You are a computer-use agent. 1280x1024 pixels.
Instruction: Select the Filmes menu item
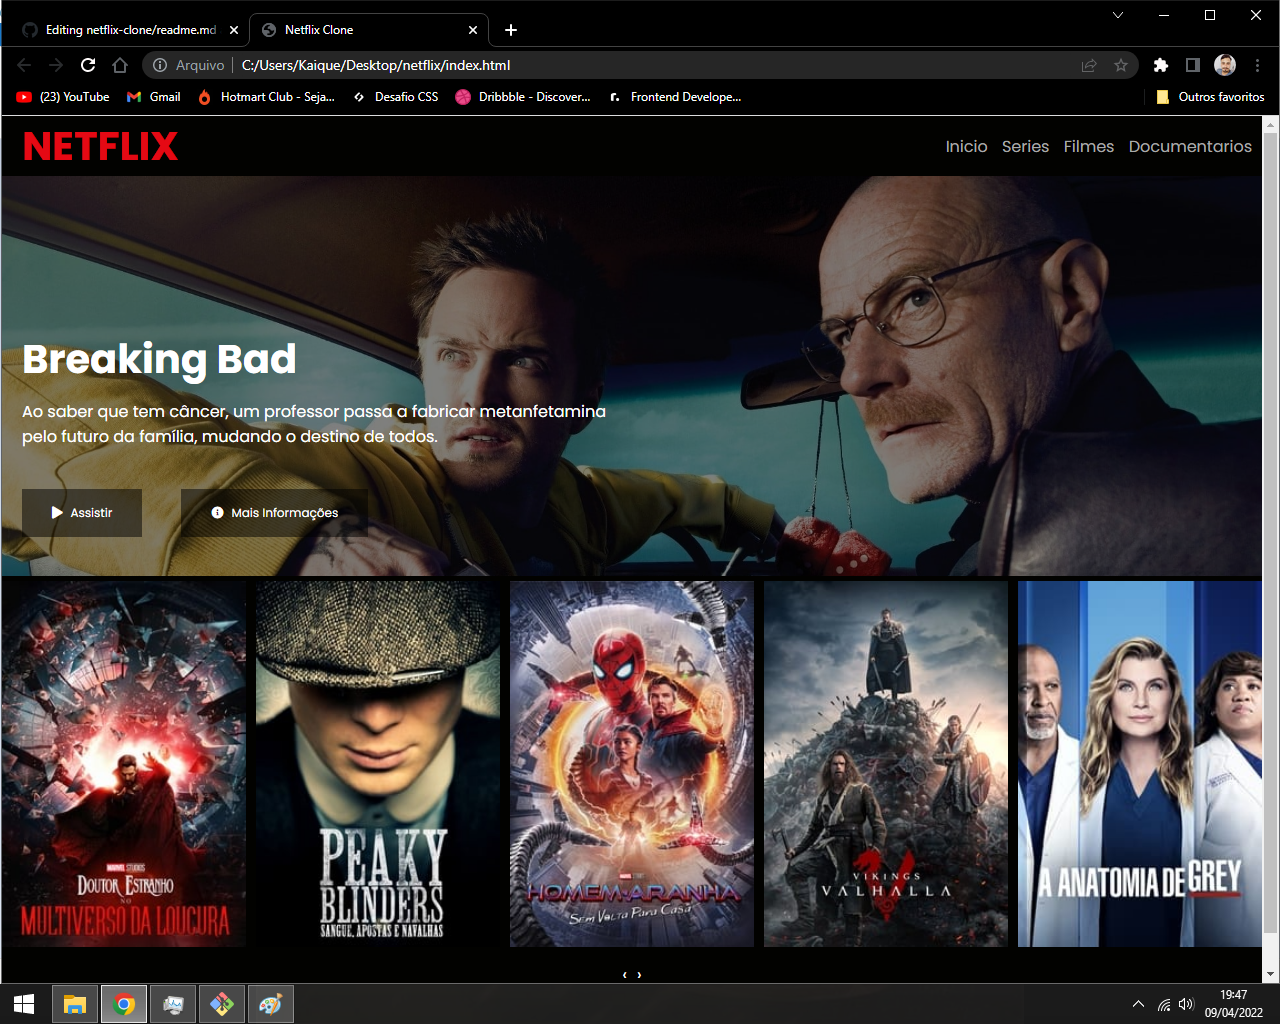click(x=1088, y=146)
